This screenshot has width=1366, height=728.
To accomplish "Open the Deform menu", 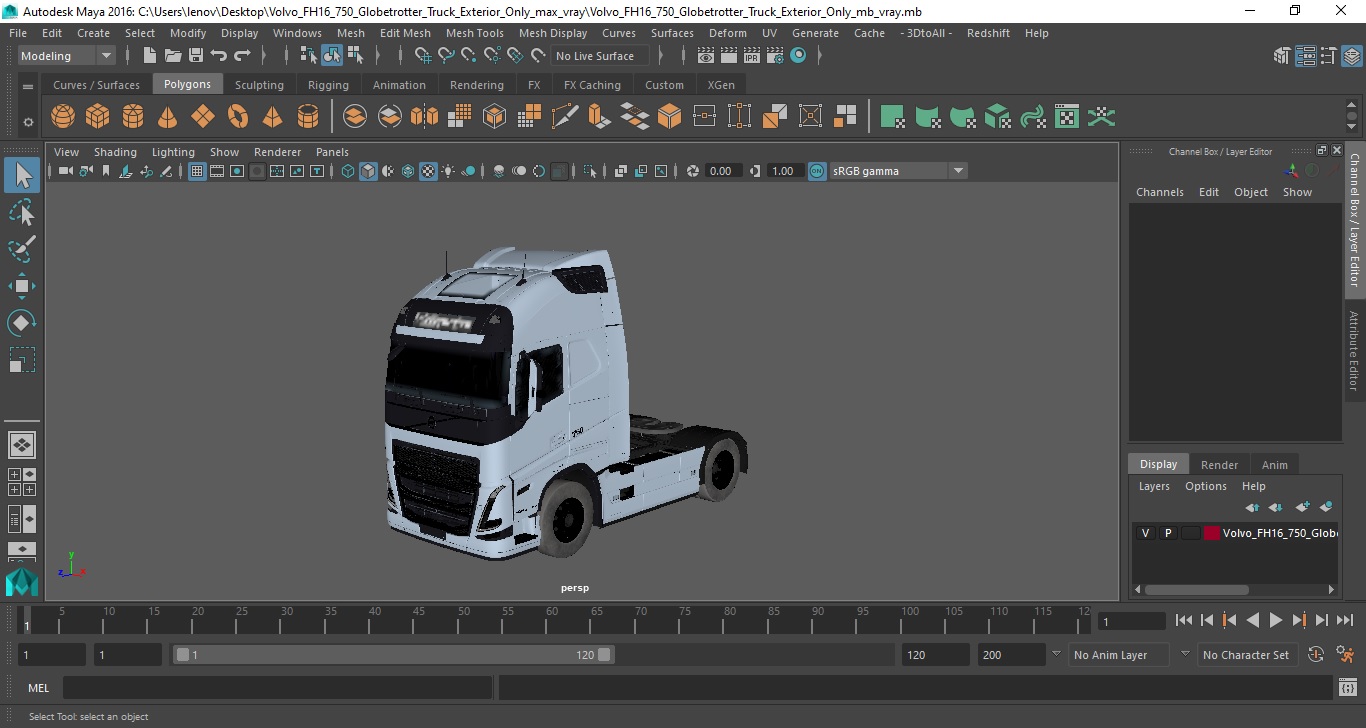I will pyautogui.click(x=727, y=33).
